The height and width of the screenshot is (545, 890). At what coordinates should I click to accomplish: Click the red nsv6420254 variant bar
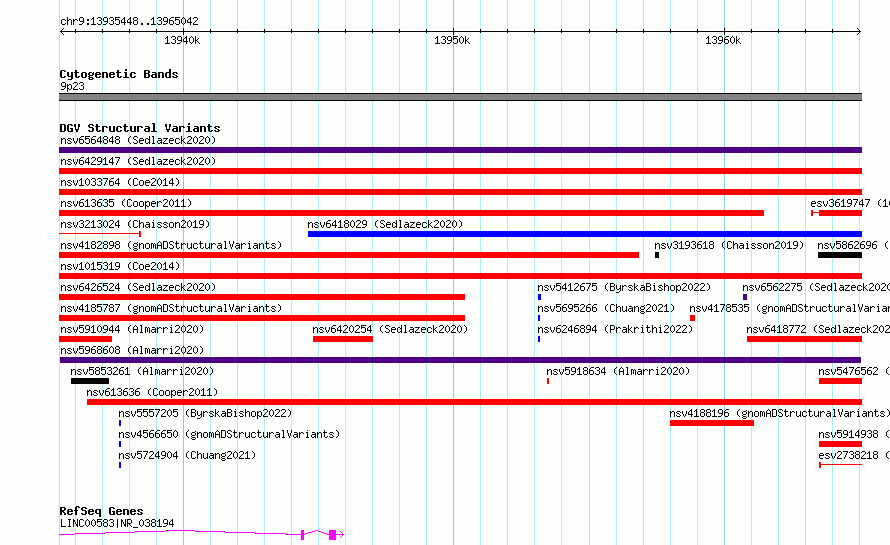[343, 339]
